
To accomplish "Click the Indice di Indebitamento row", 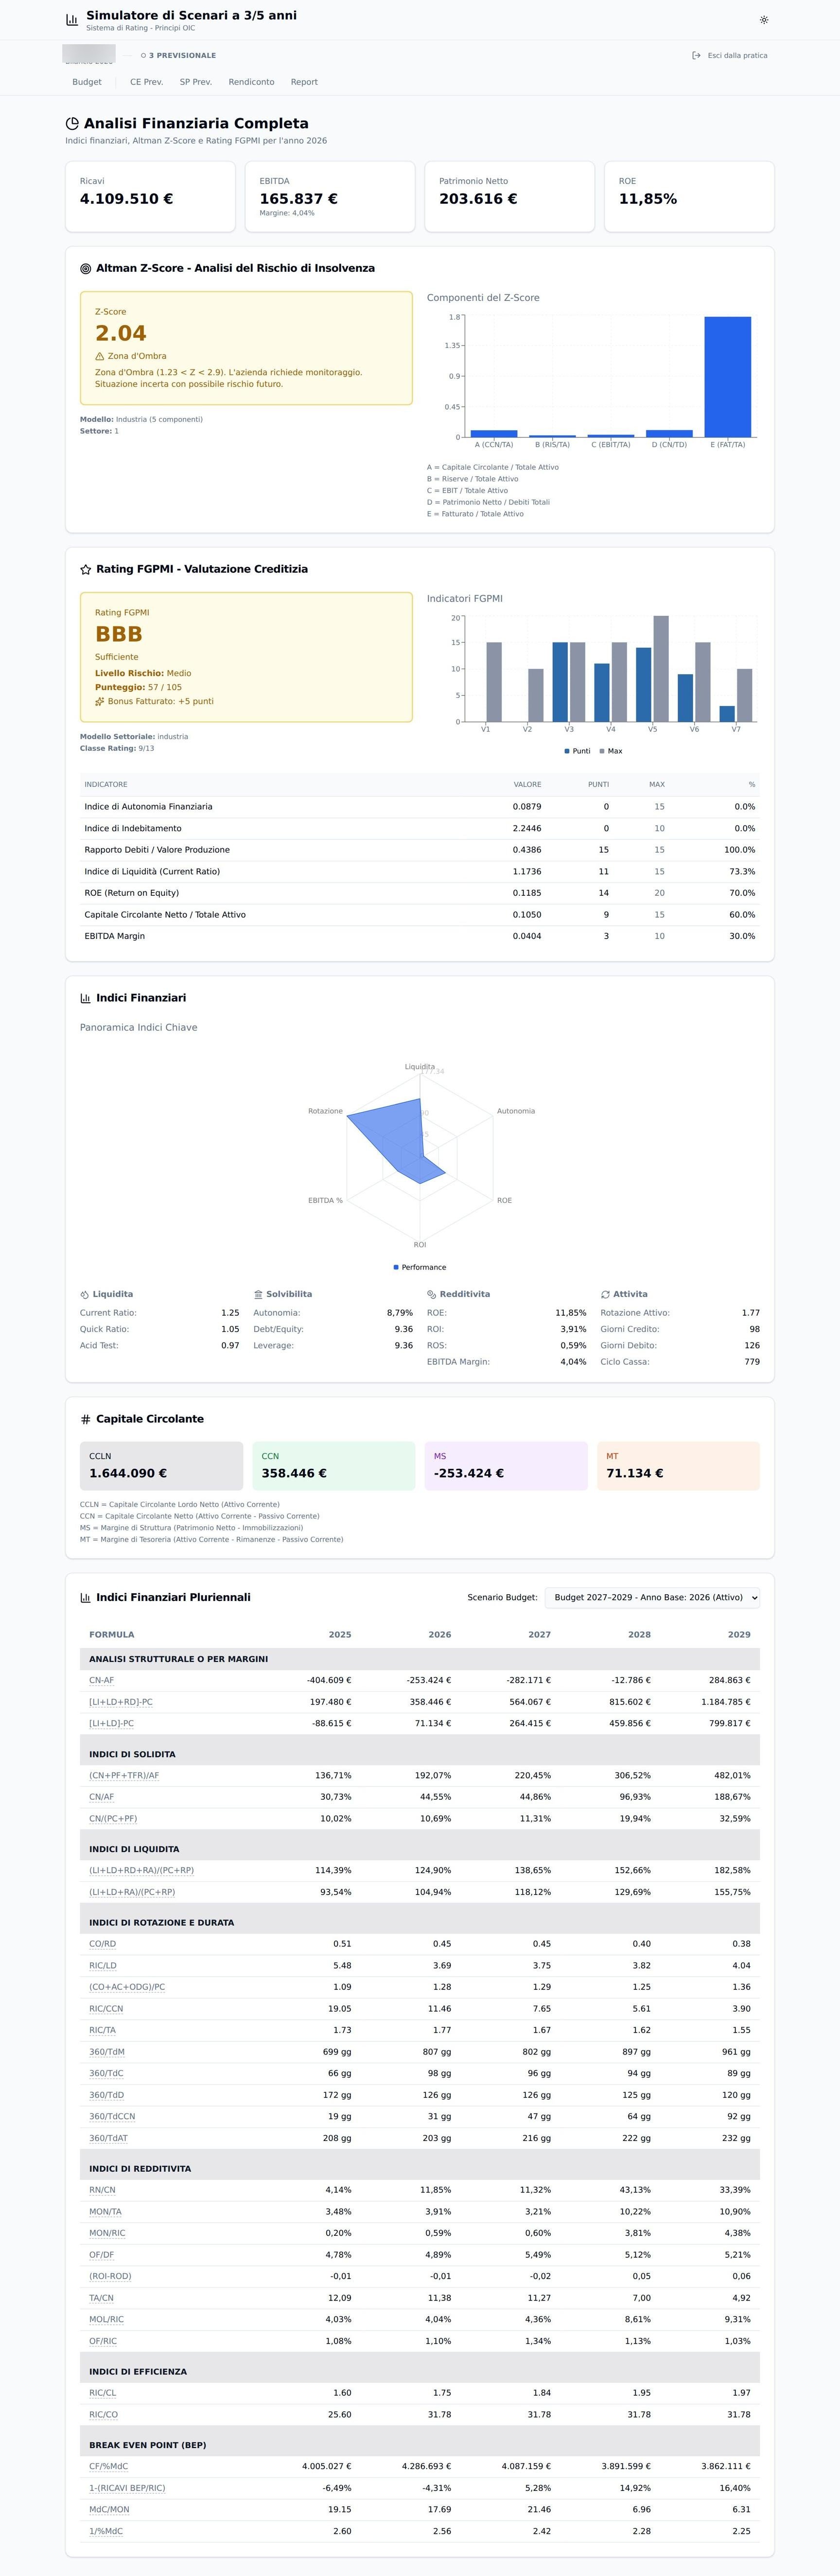I will click(420, 828).
